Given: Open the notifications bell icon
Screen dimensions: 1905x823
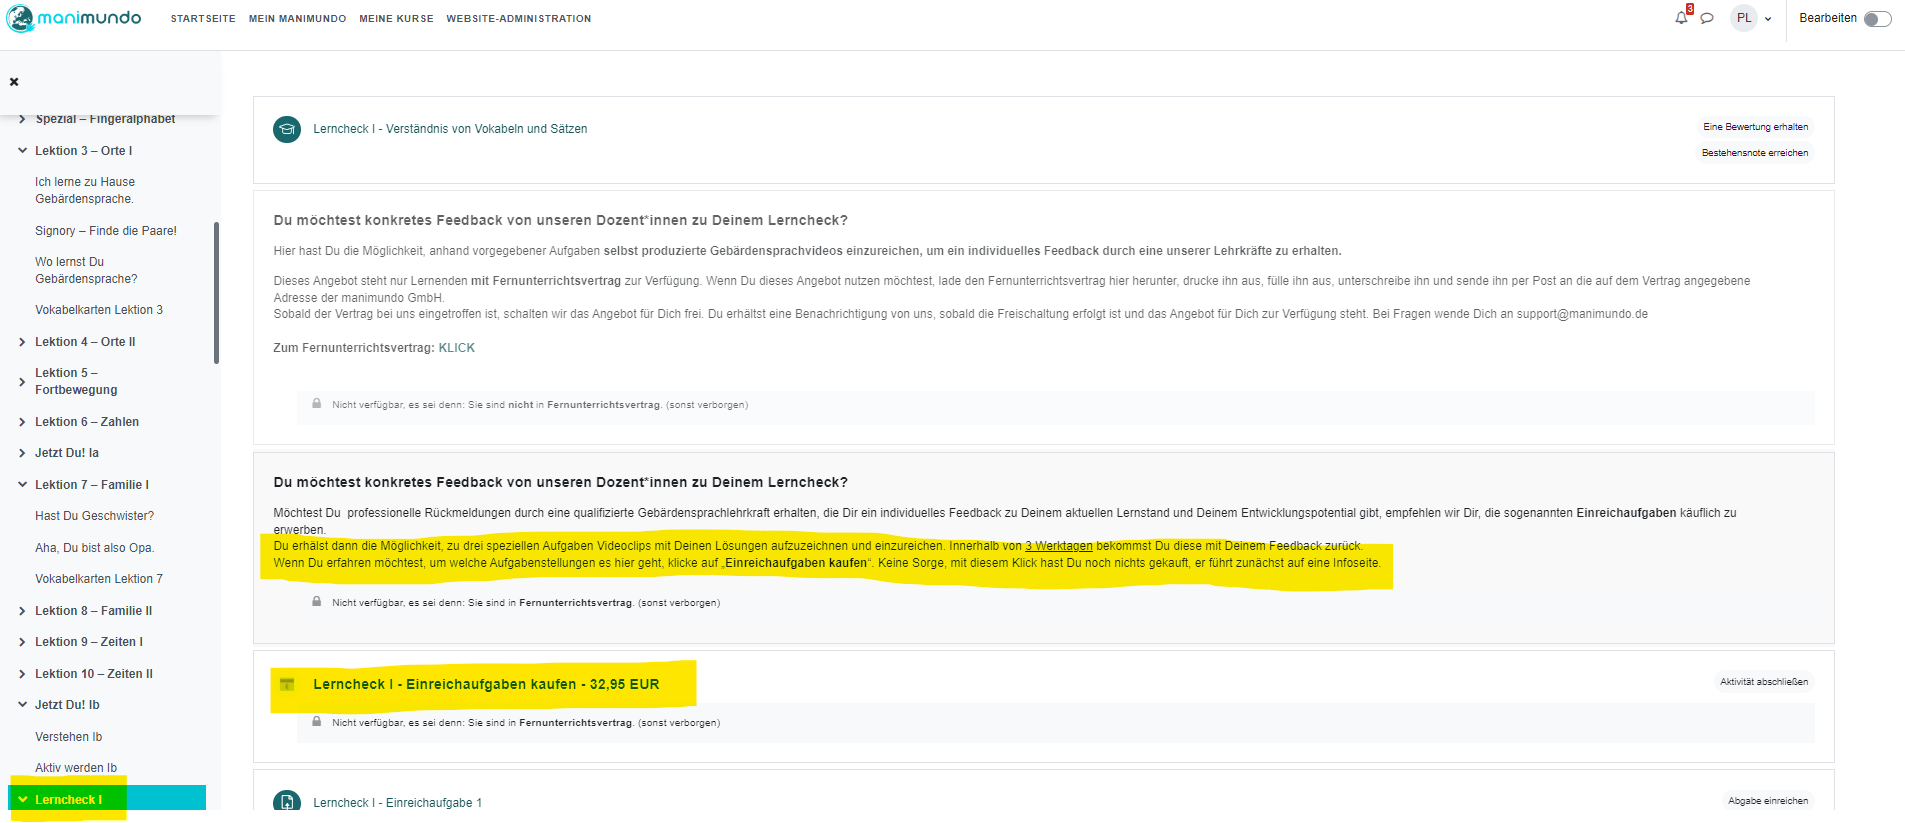Looking at the screenshot, I should 1681,18.
